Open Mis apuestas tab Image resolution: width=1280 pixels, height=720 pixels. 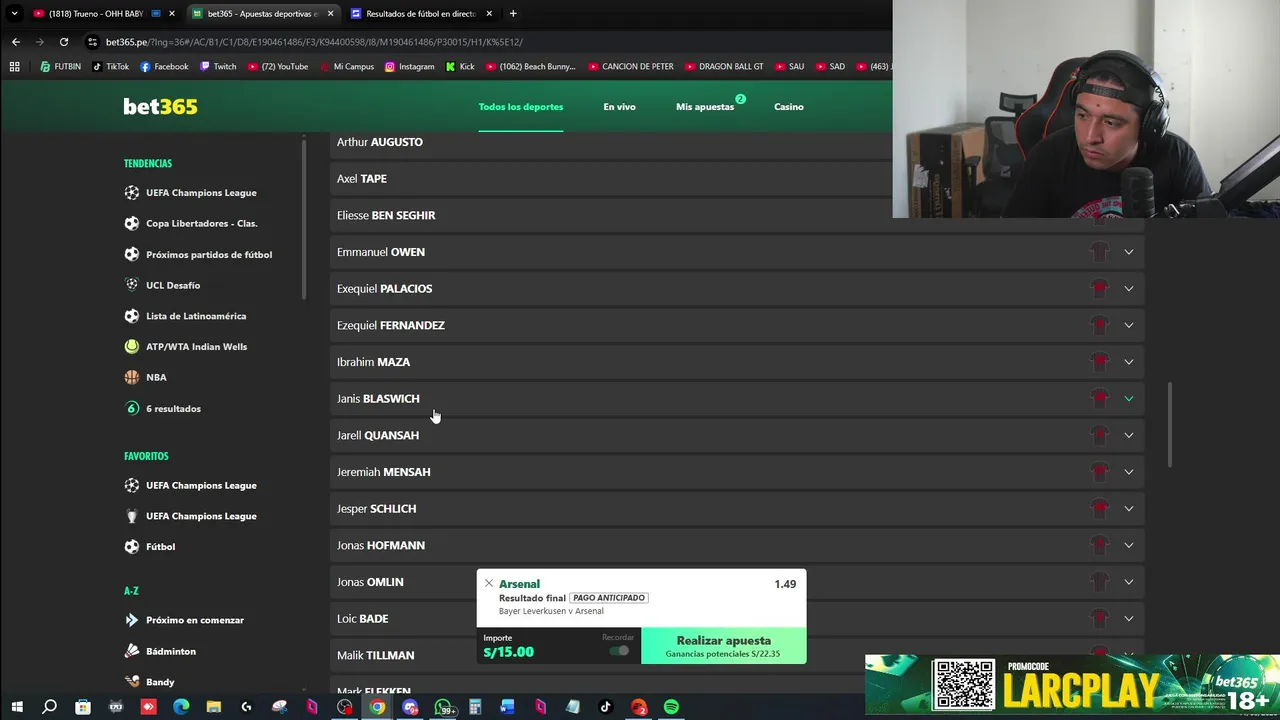click(x=705, y=107)
